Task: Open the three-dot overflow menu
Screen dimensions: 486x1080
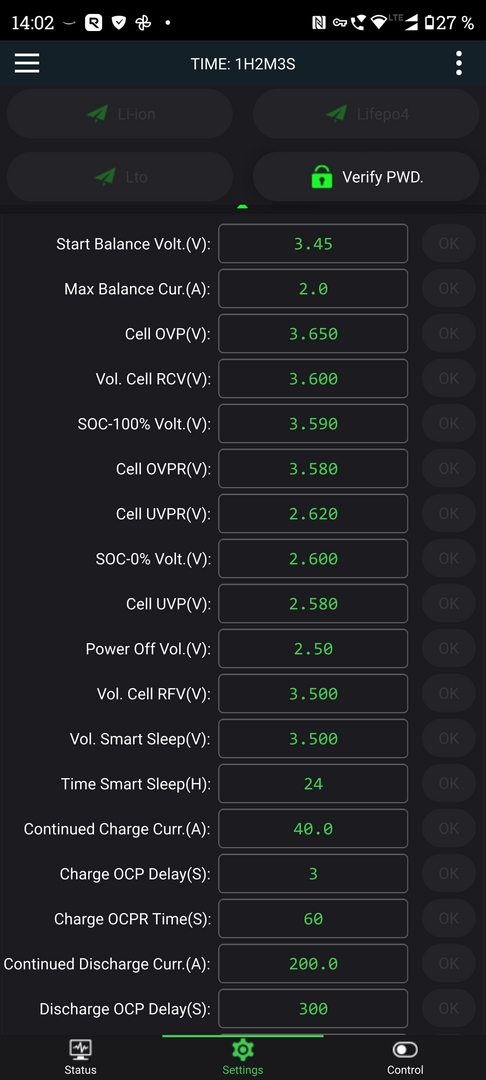Action: [458, 63]
